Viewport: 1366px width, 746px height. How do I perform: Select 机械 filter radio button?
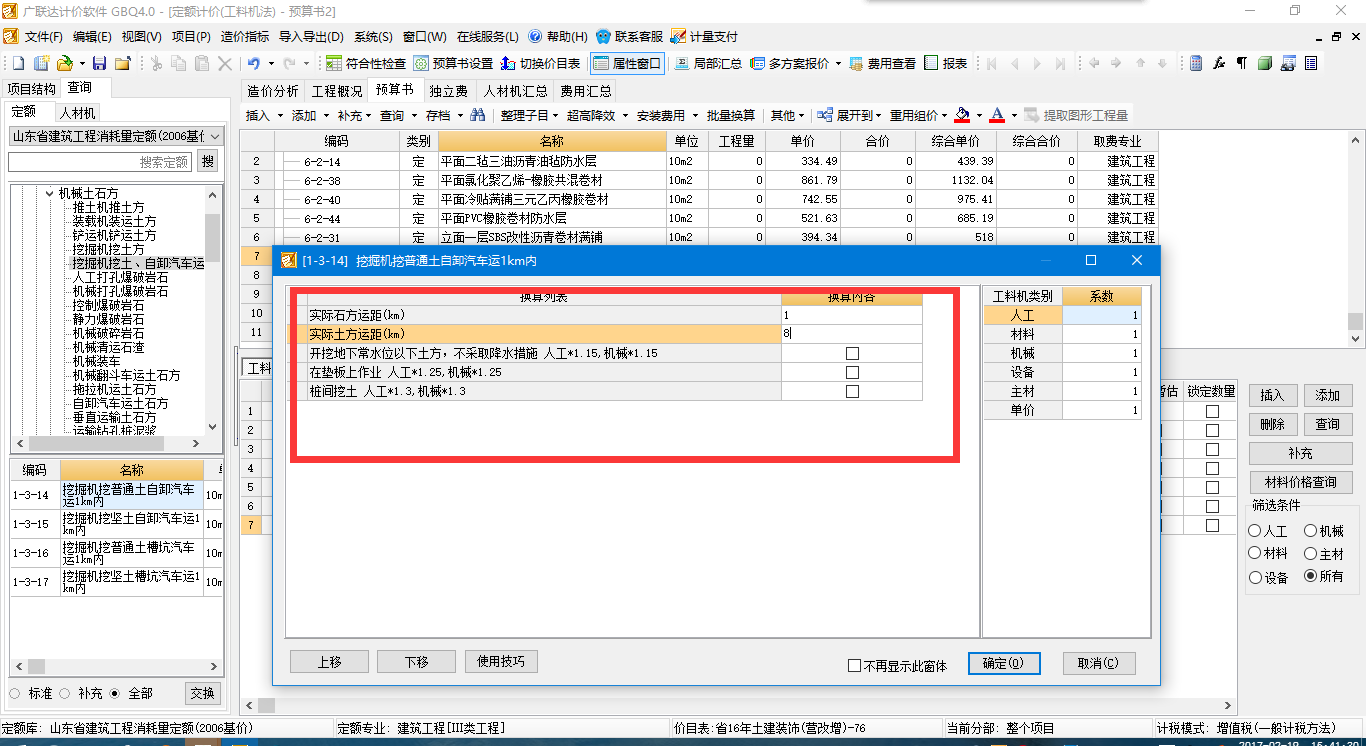1311,531
